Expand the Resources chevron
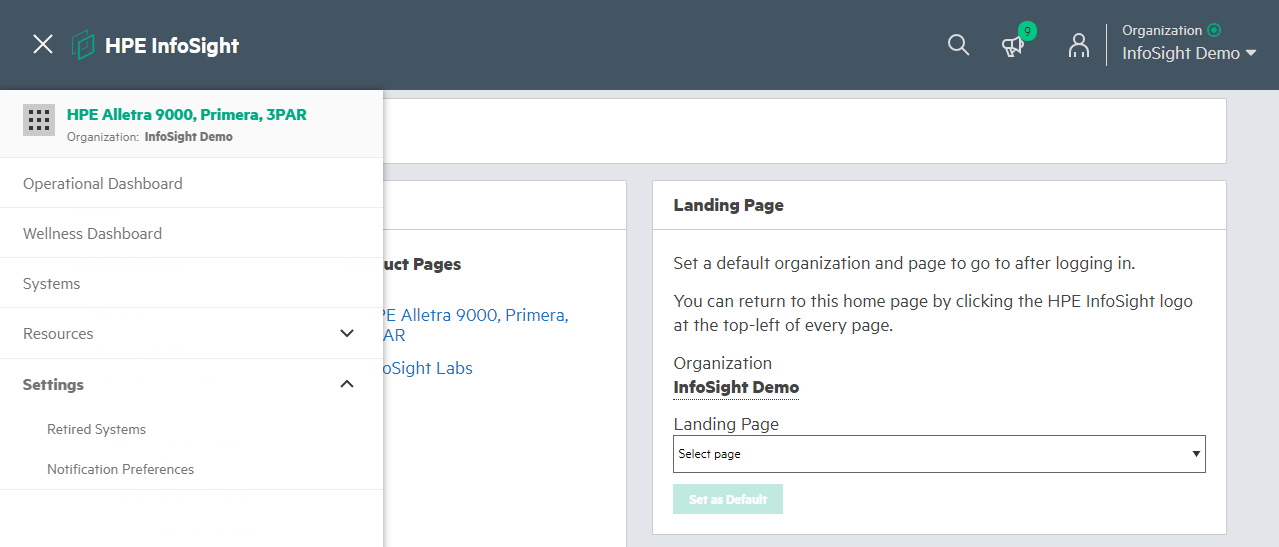 pyautogui.click(x=347, y=333)
